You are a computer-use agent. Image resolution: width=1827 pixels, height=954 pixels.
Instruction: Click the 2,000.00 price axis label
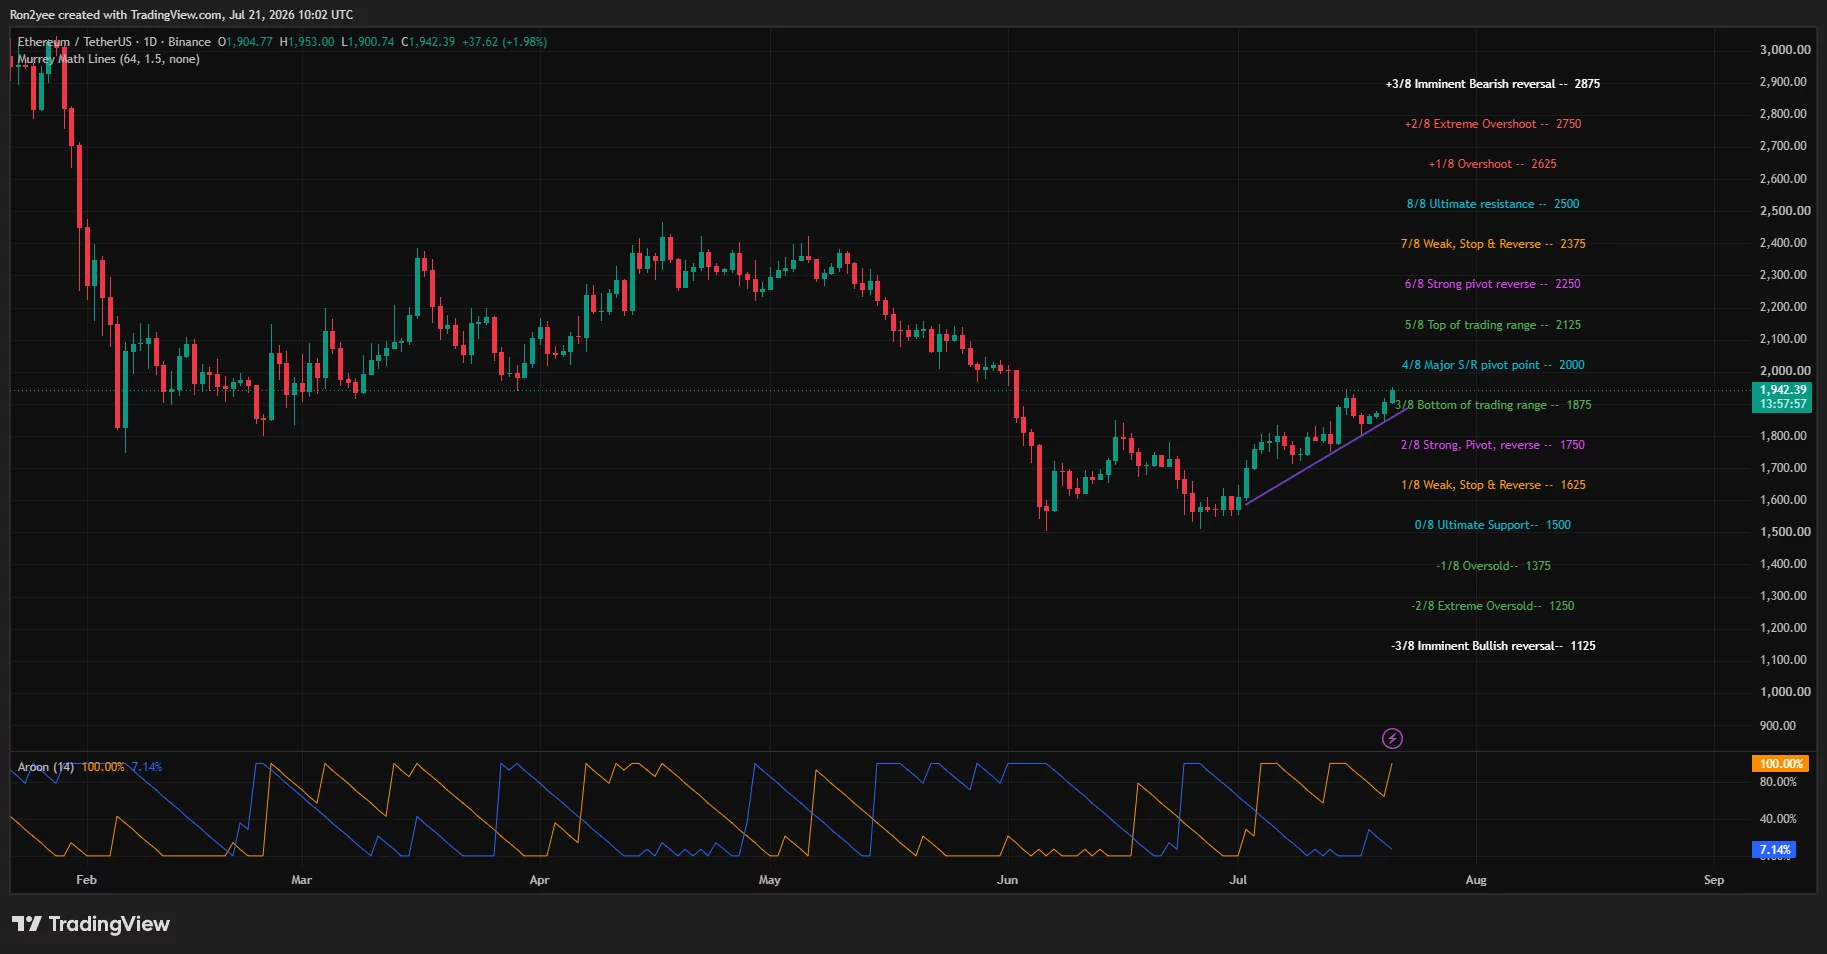tap(1785, 371)
